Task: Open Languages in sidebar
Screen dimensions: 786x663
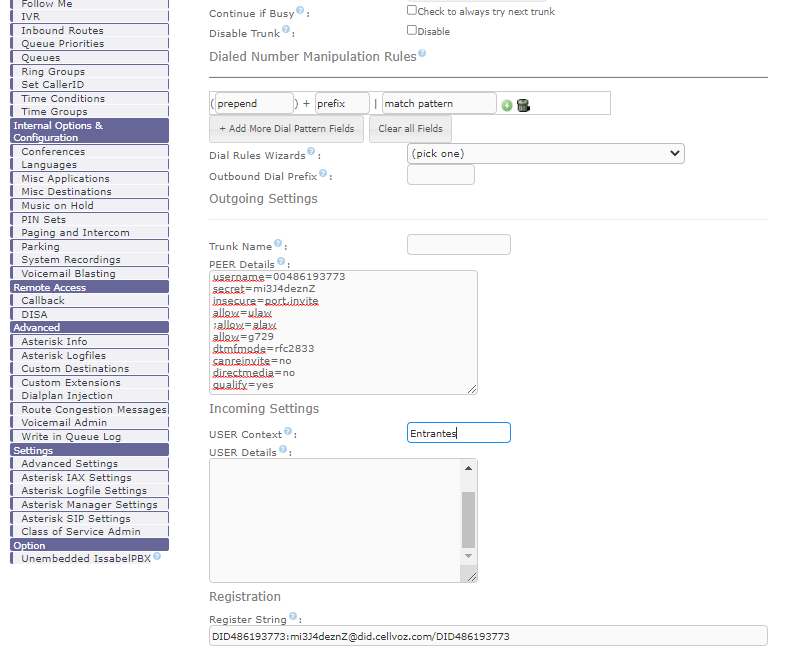Action: click(49, 165)
